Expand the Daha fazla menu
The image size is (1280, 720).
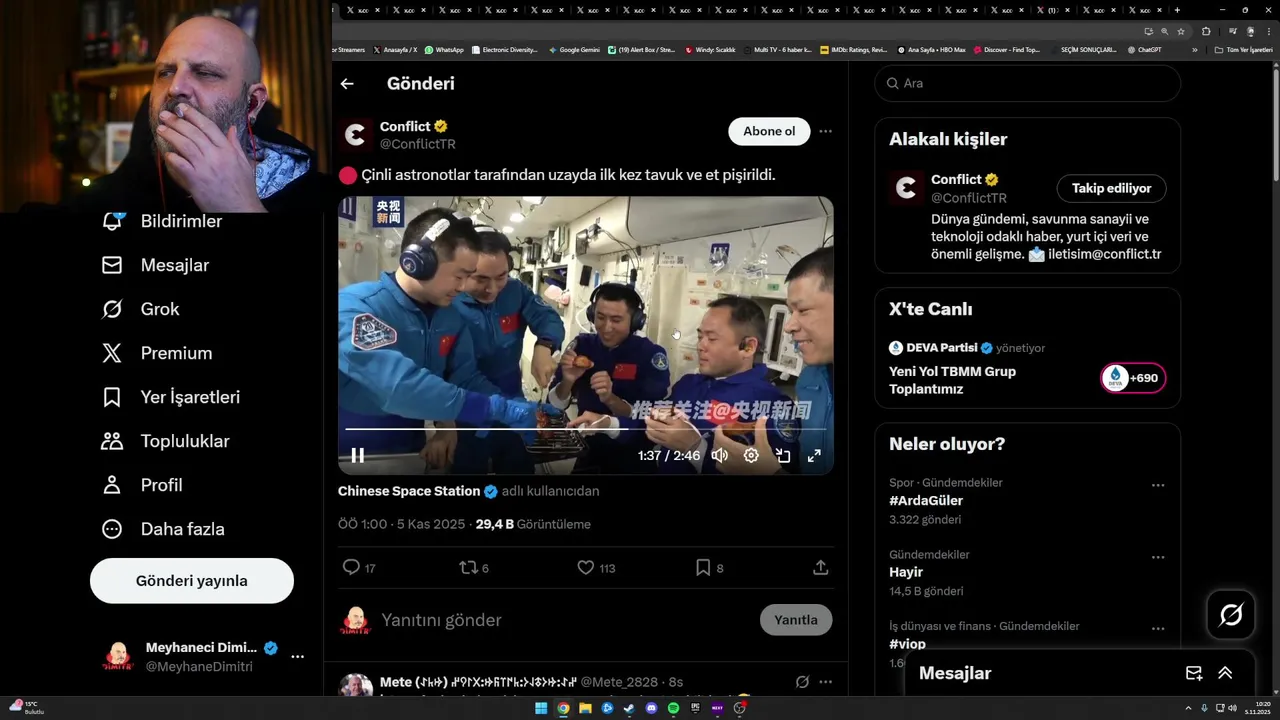coord(163,529)
